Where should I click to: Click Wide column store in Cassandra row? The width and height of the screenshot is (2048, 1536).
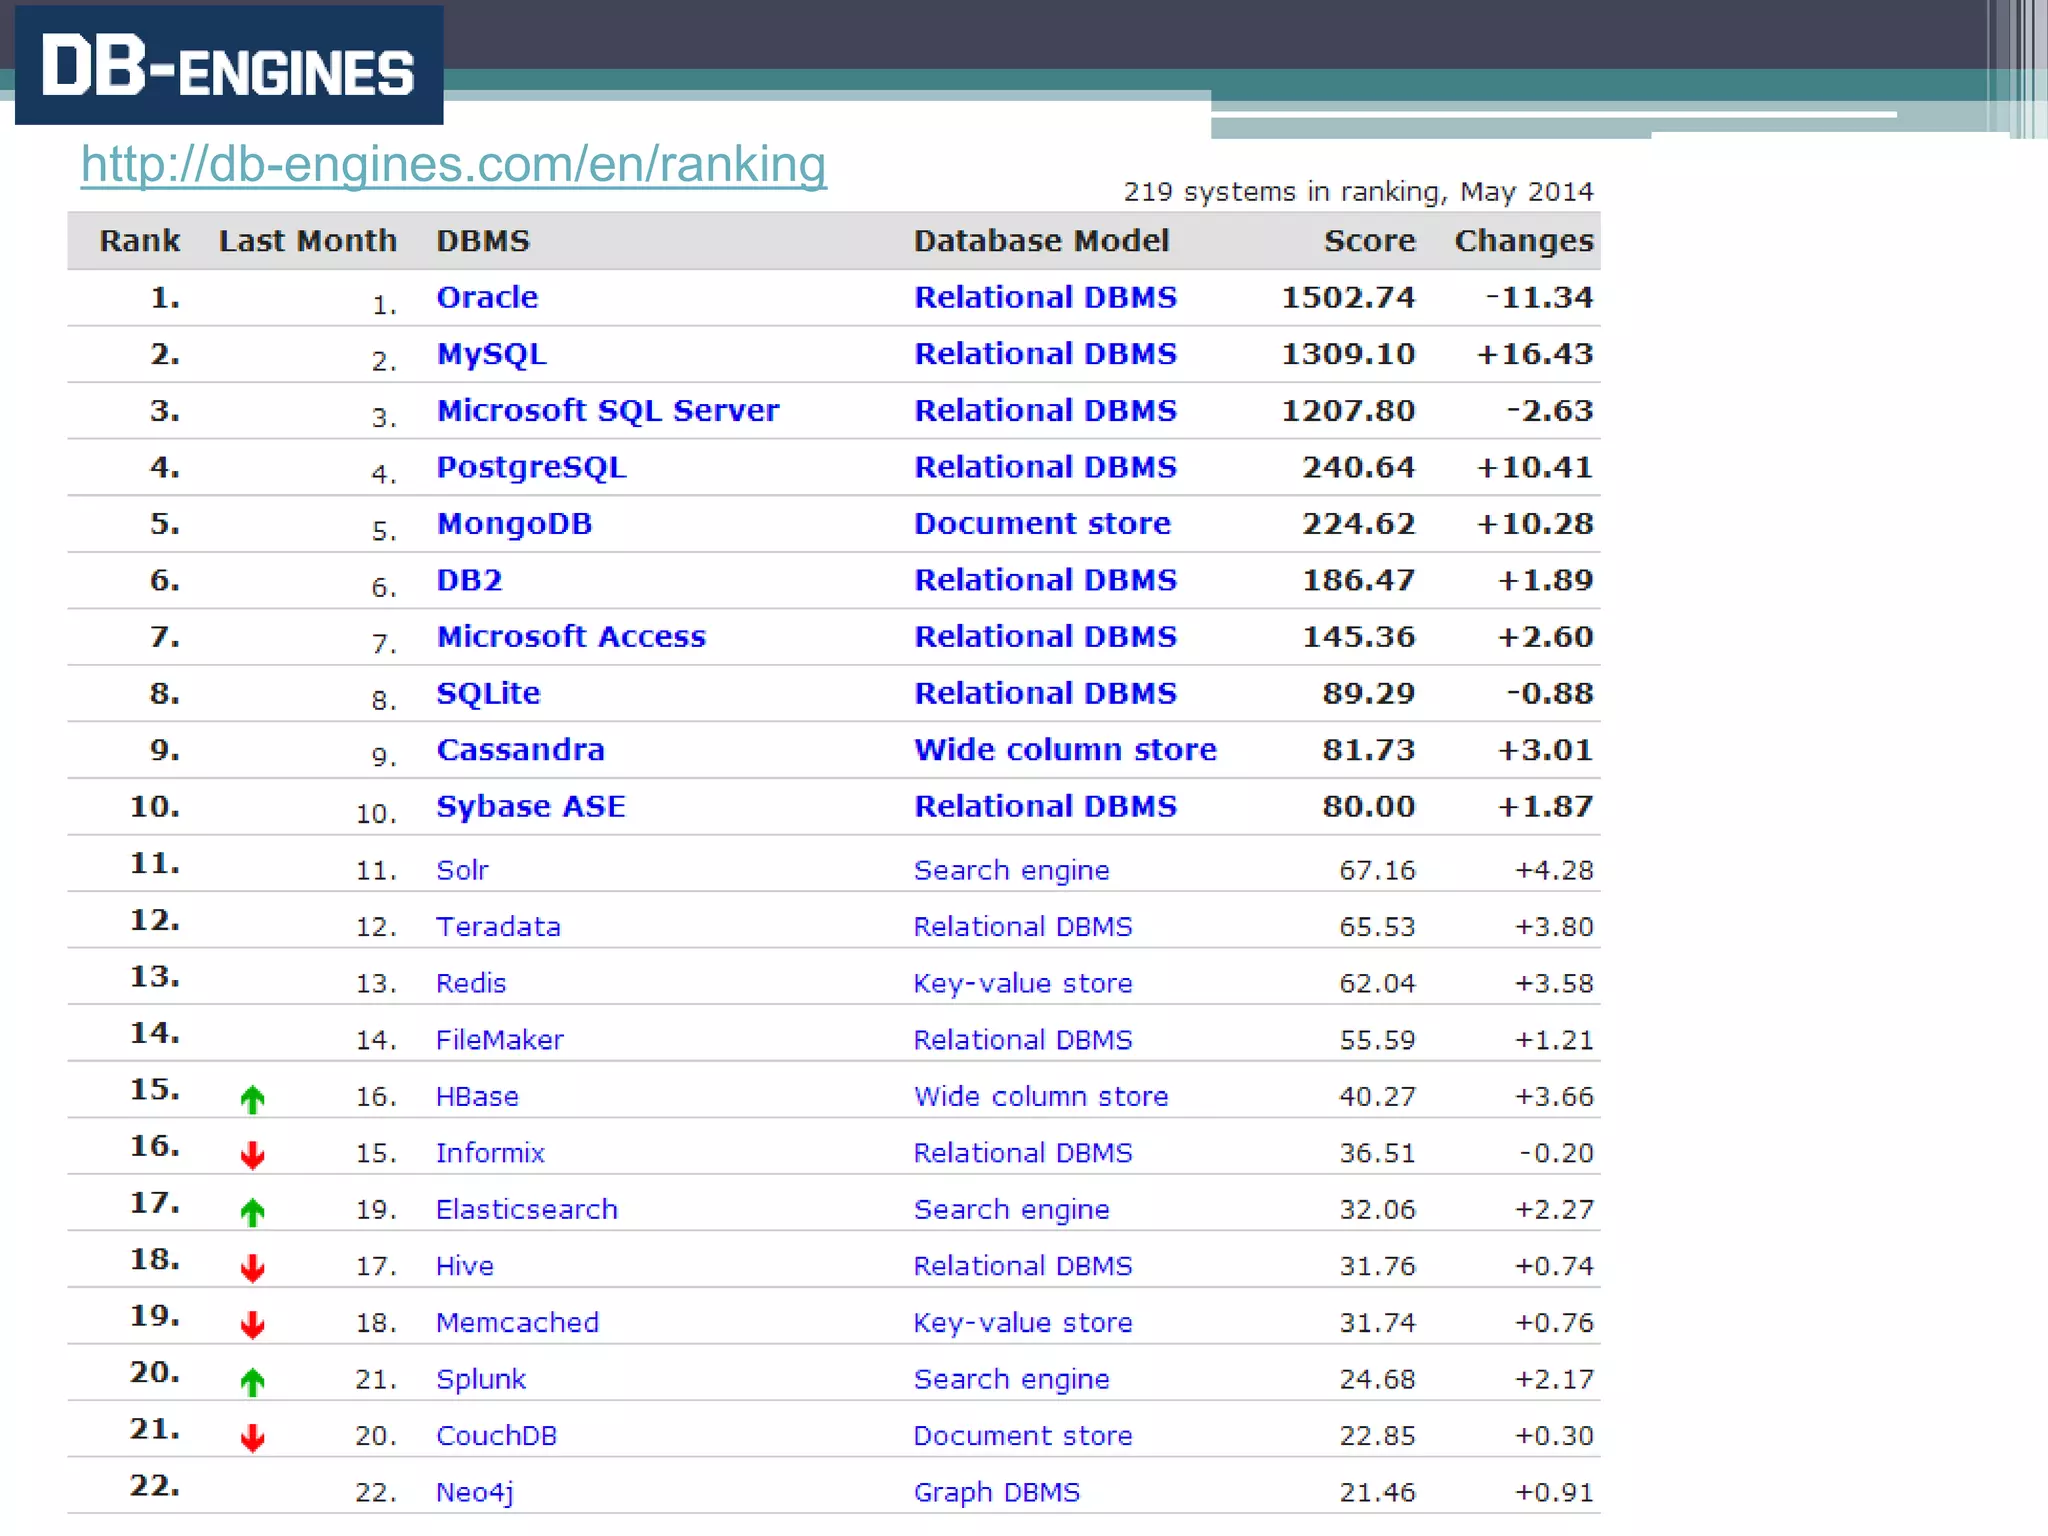[x=1065, y=750]
